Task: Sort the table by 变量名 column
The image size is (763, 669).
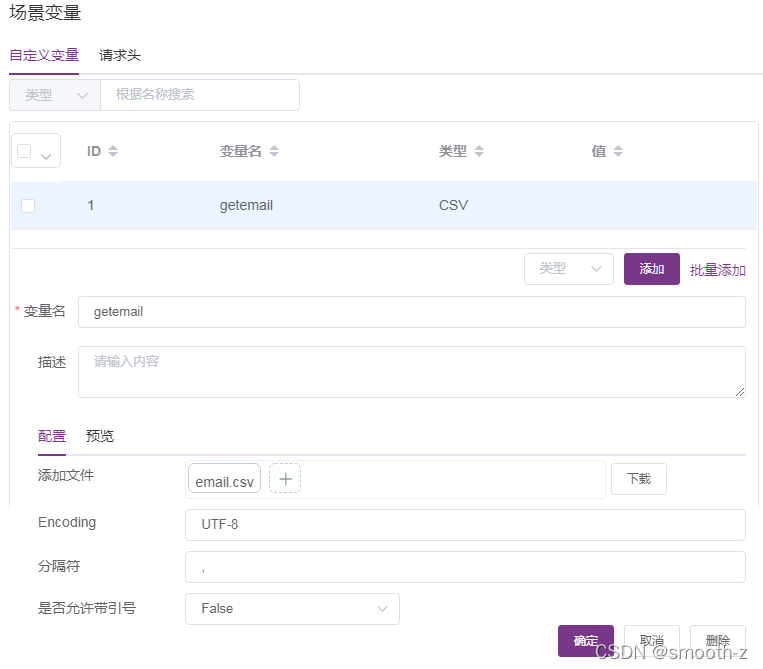Action: [x=274, y=151]
